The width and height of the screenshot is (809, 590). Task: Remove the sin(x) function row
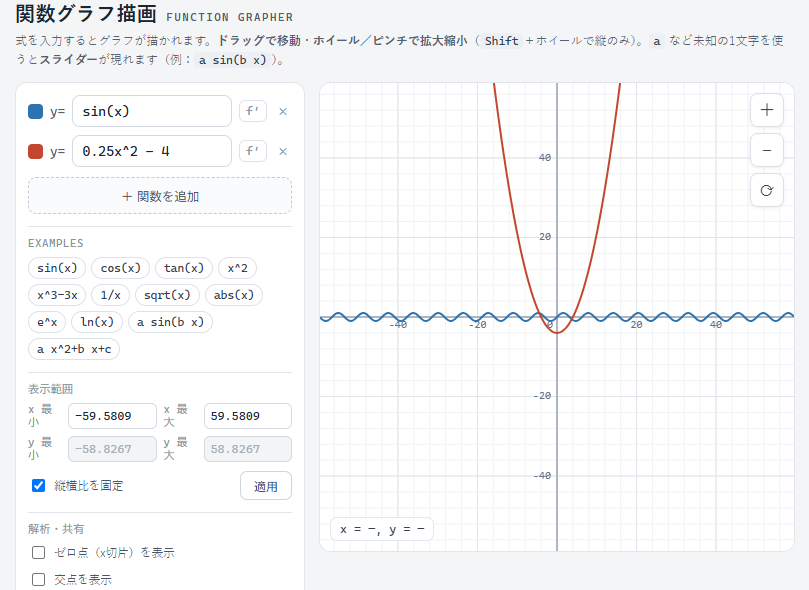(x=283, y=111)
